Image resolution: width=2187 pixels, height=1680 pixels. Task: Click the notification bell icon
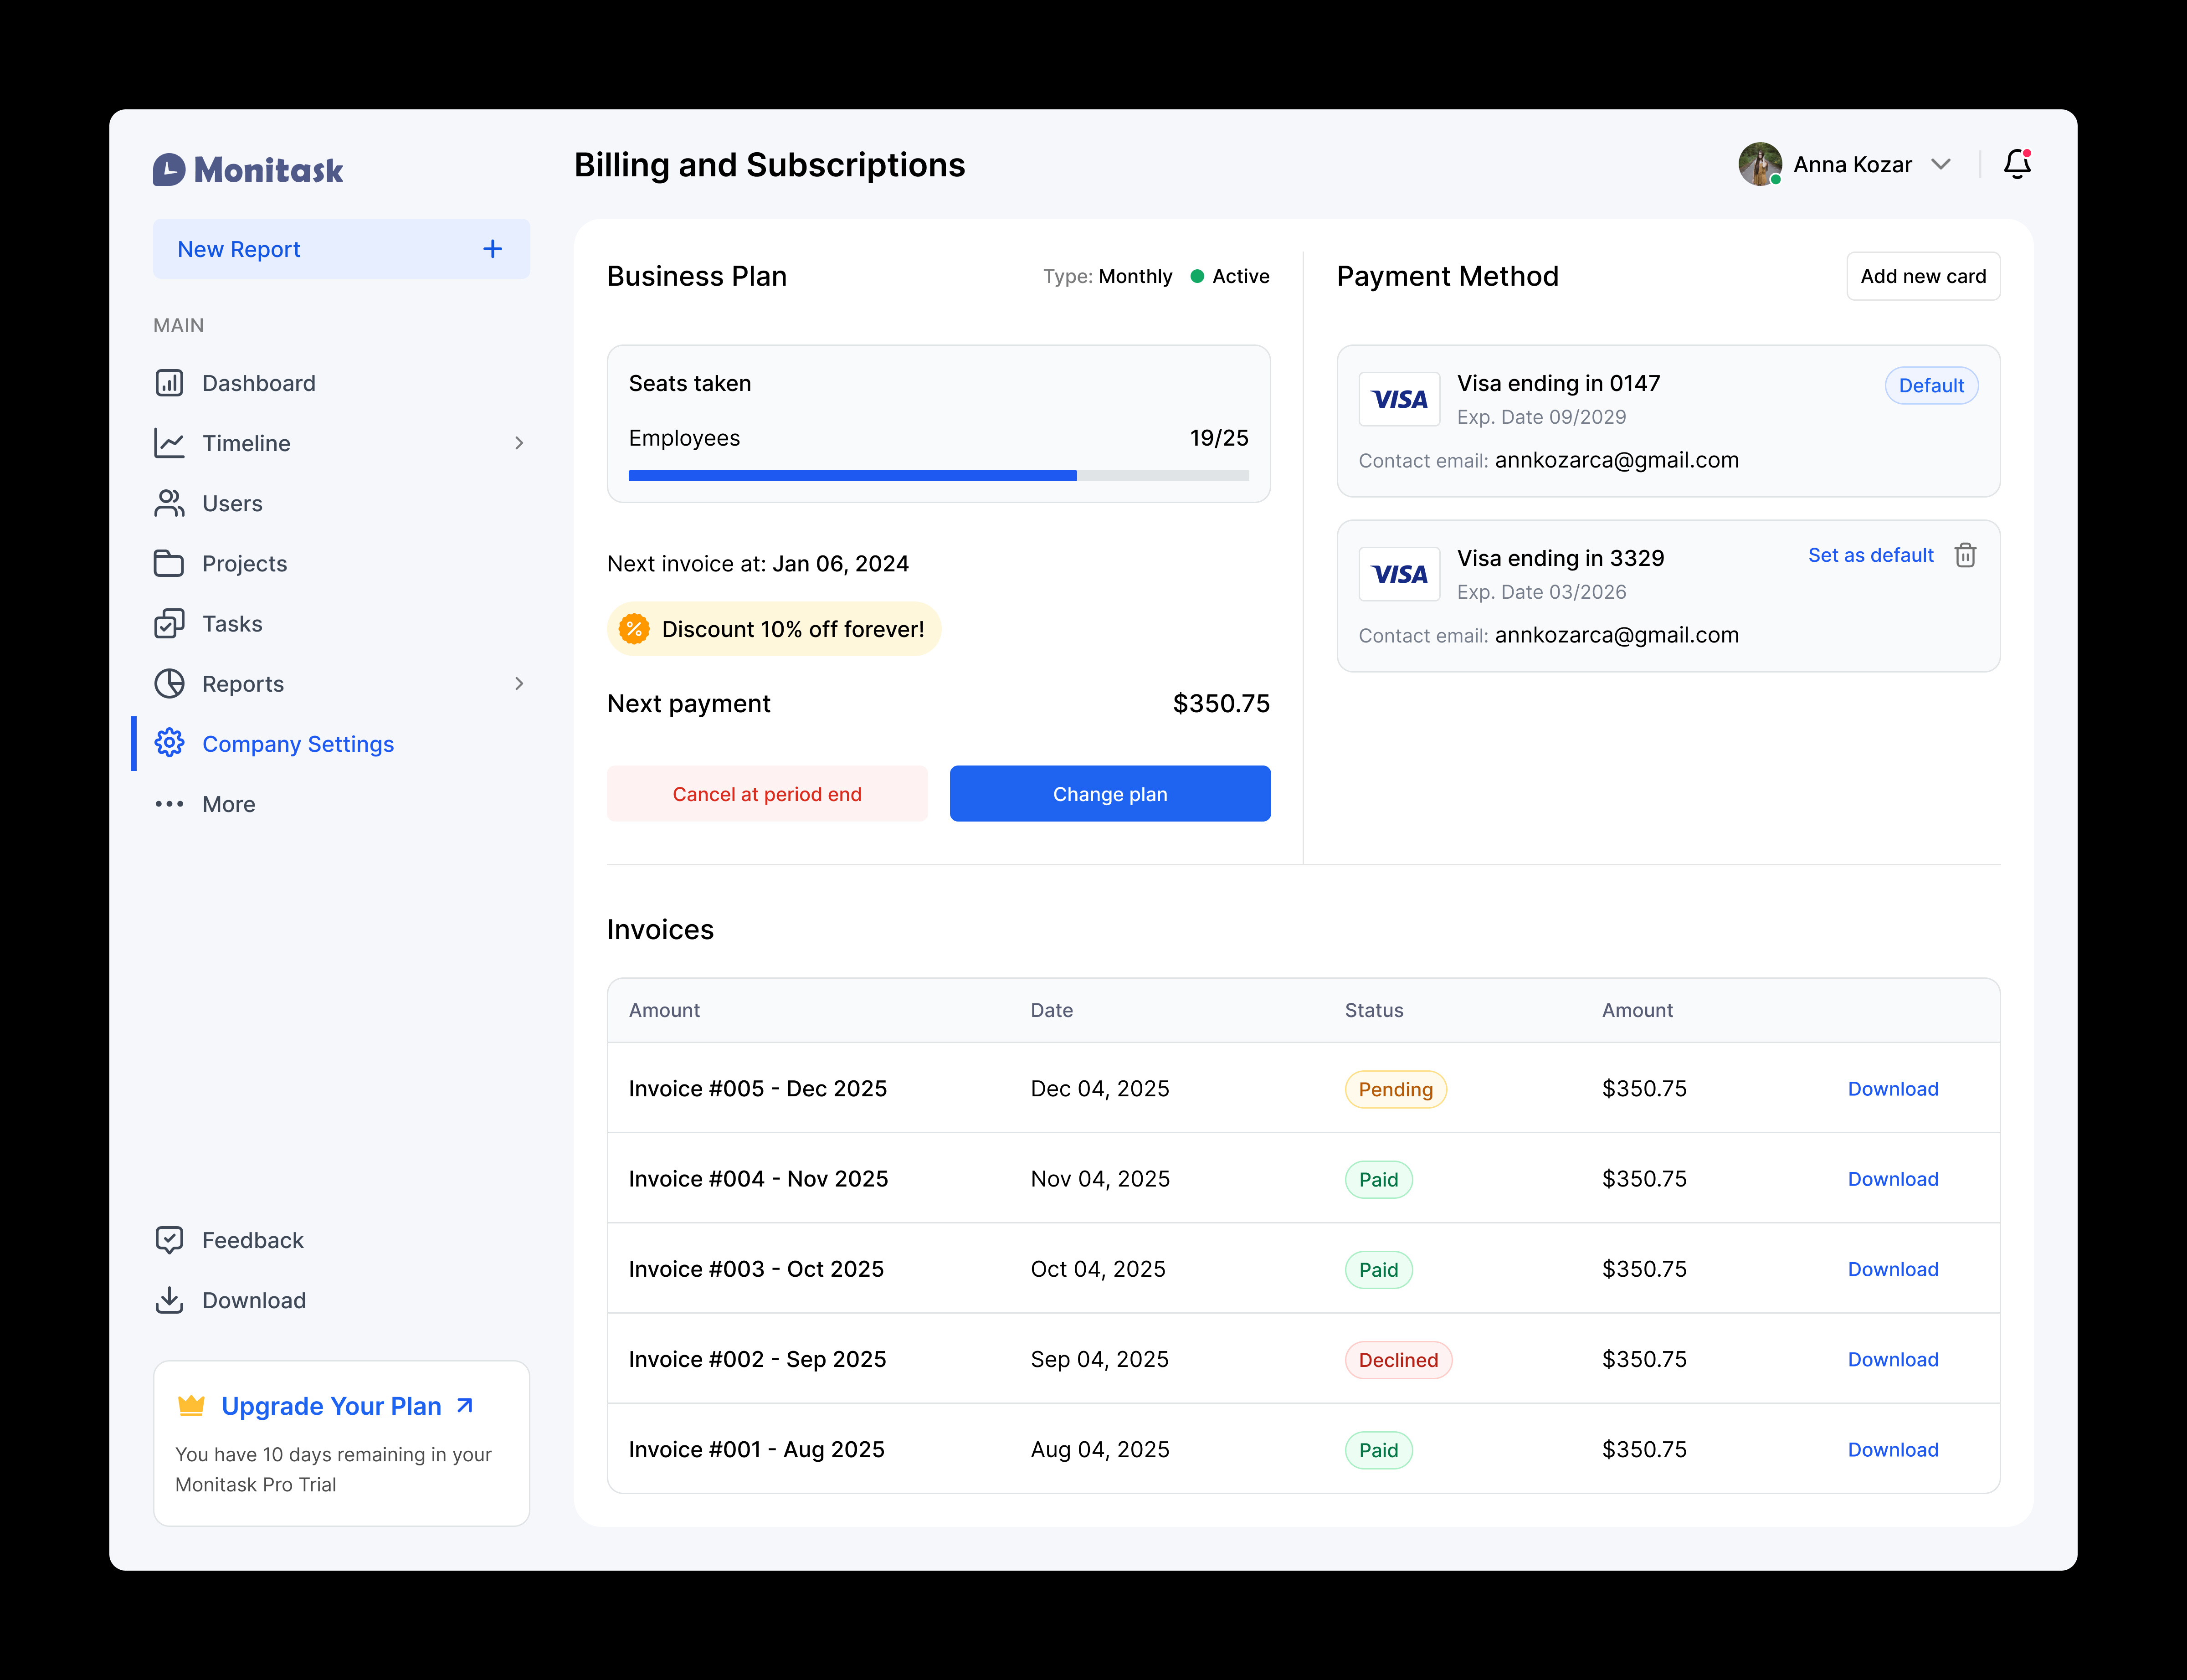[x=2017, y=164]
